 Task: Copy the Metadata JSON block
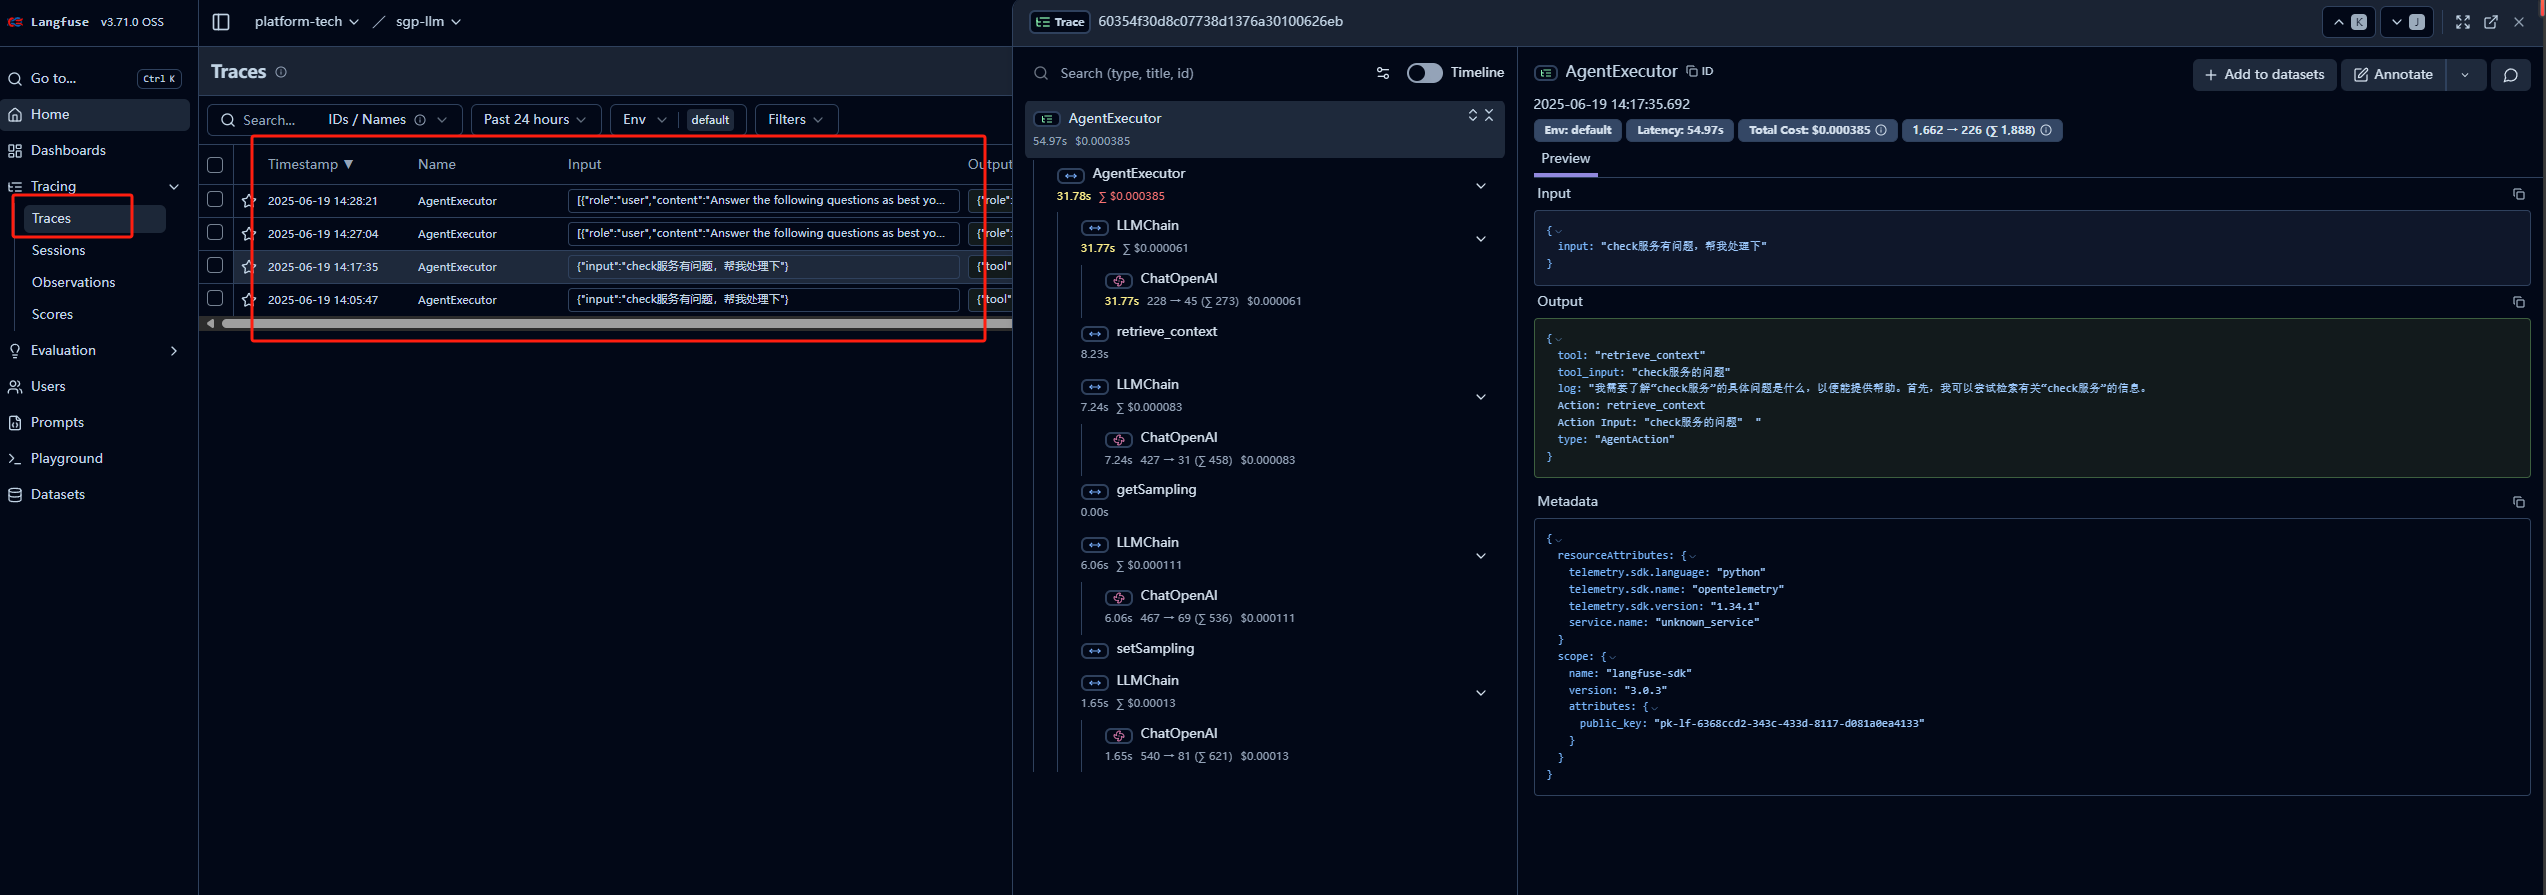[x=2519, y=502]
